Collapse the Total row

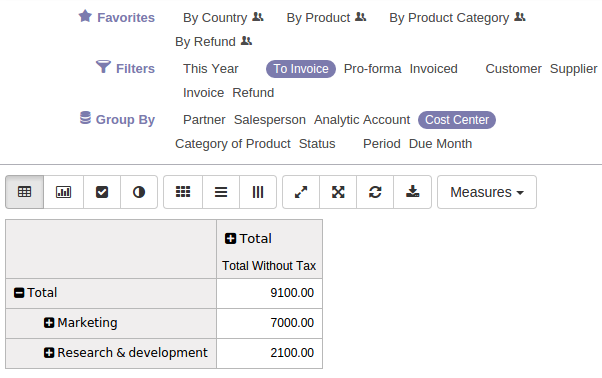19,293
